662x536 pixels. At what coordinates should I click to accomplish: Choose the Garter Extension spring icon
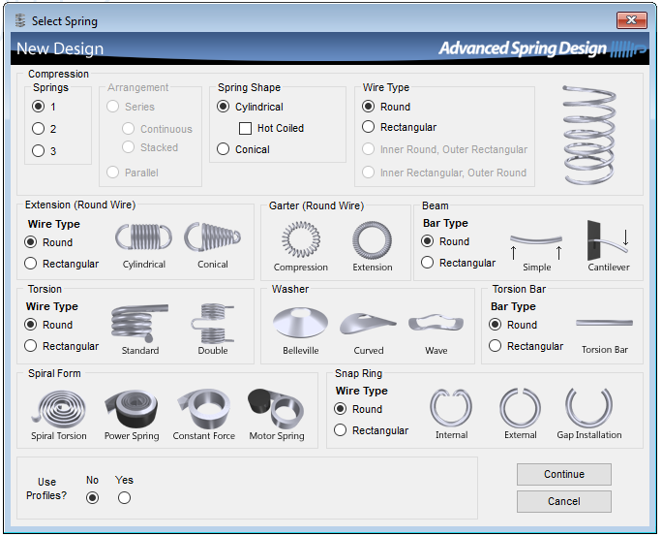coord(372,240)
